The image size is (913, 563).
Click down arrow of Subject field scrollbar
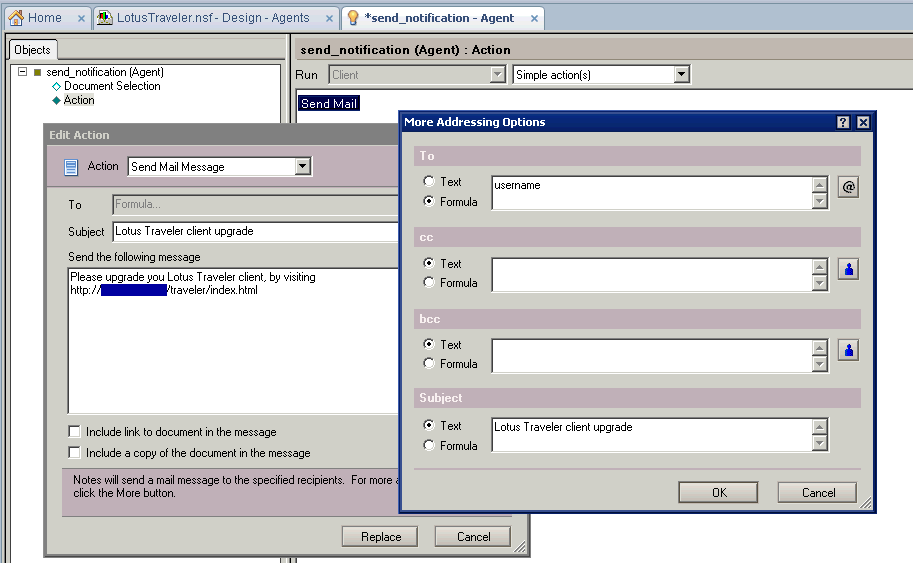coord(819,442)
